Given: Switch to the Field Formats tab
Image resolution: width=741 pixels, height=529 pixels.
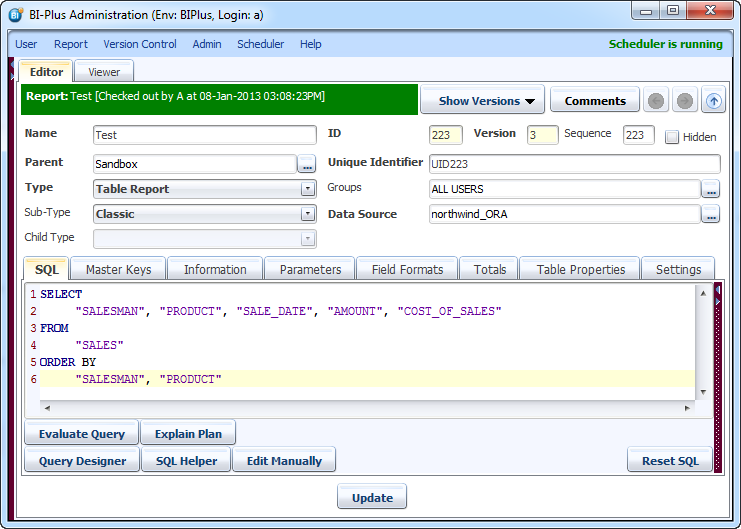Looking at the screenshot, I should (407, 269).
